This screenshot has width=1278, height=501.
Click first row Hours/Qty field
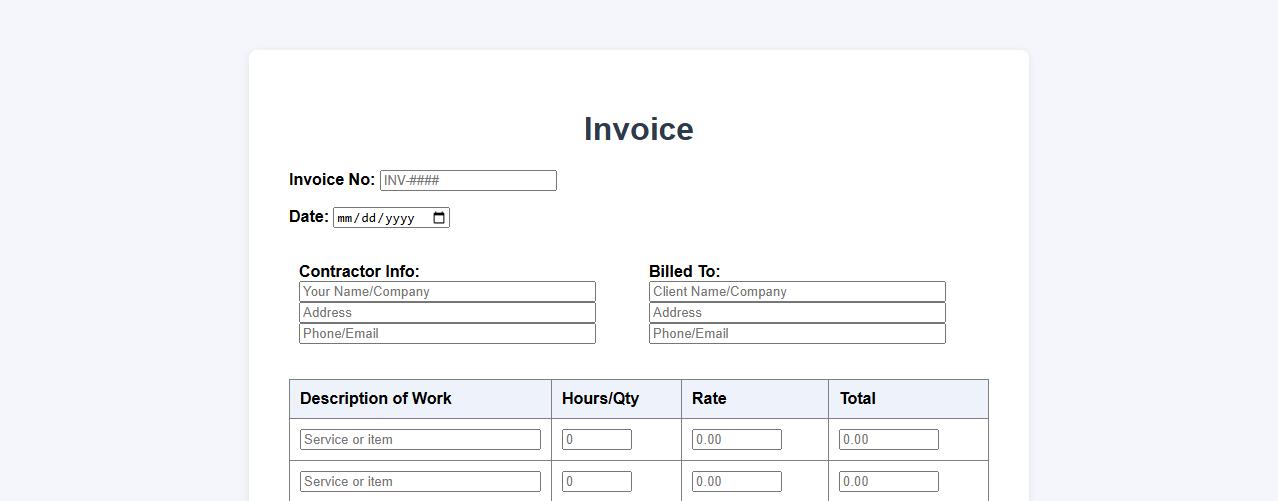597,440
